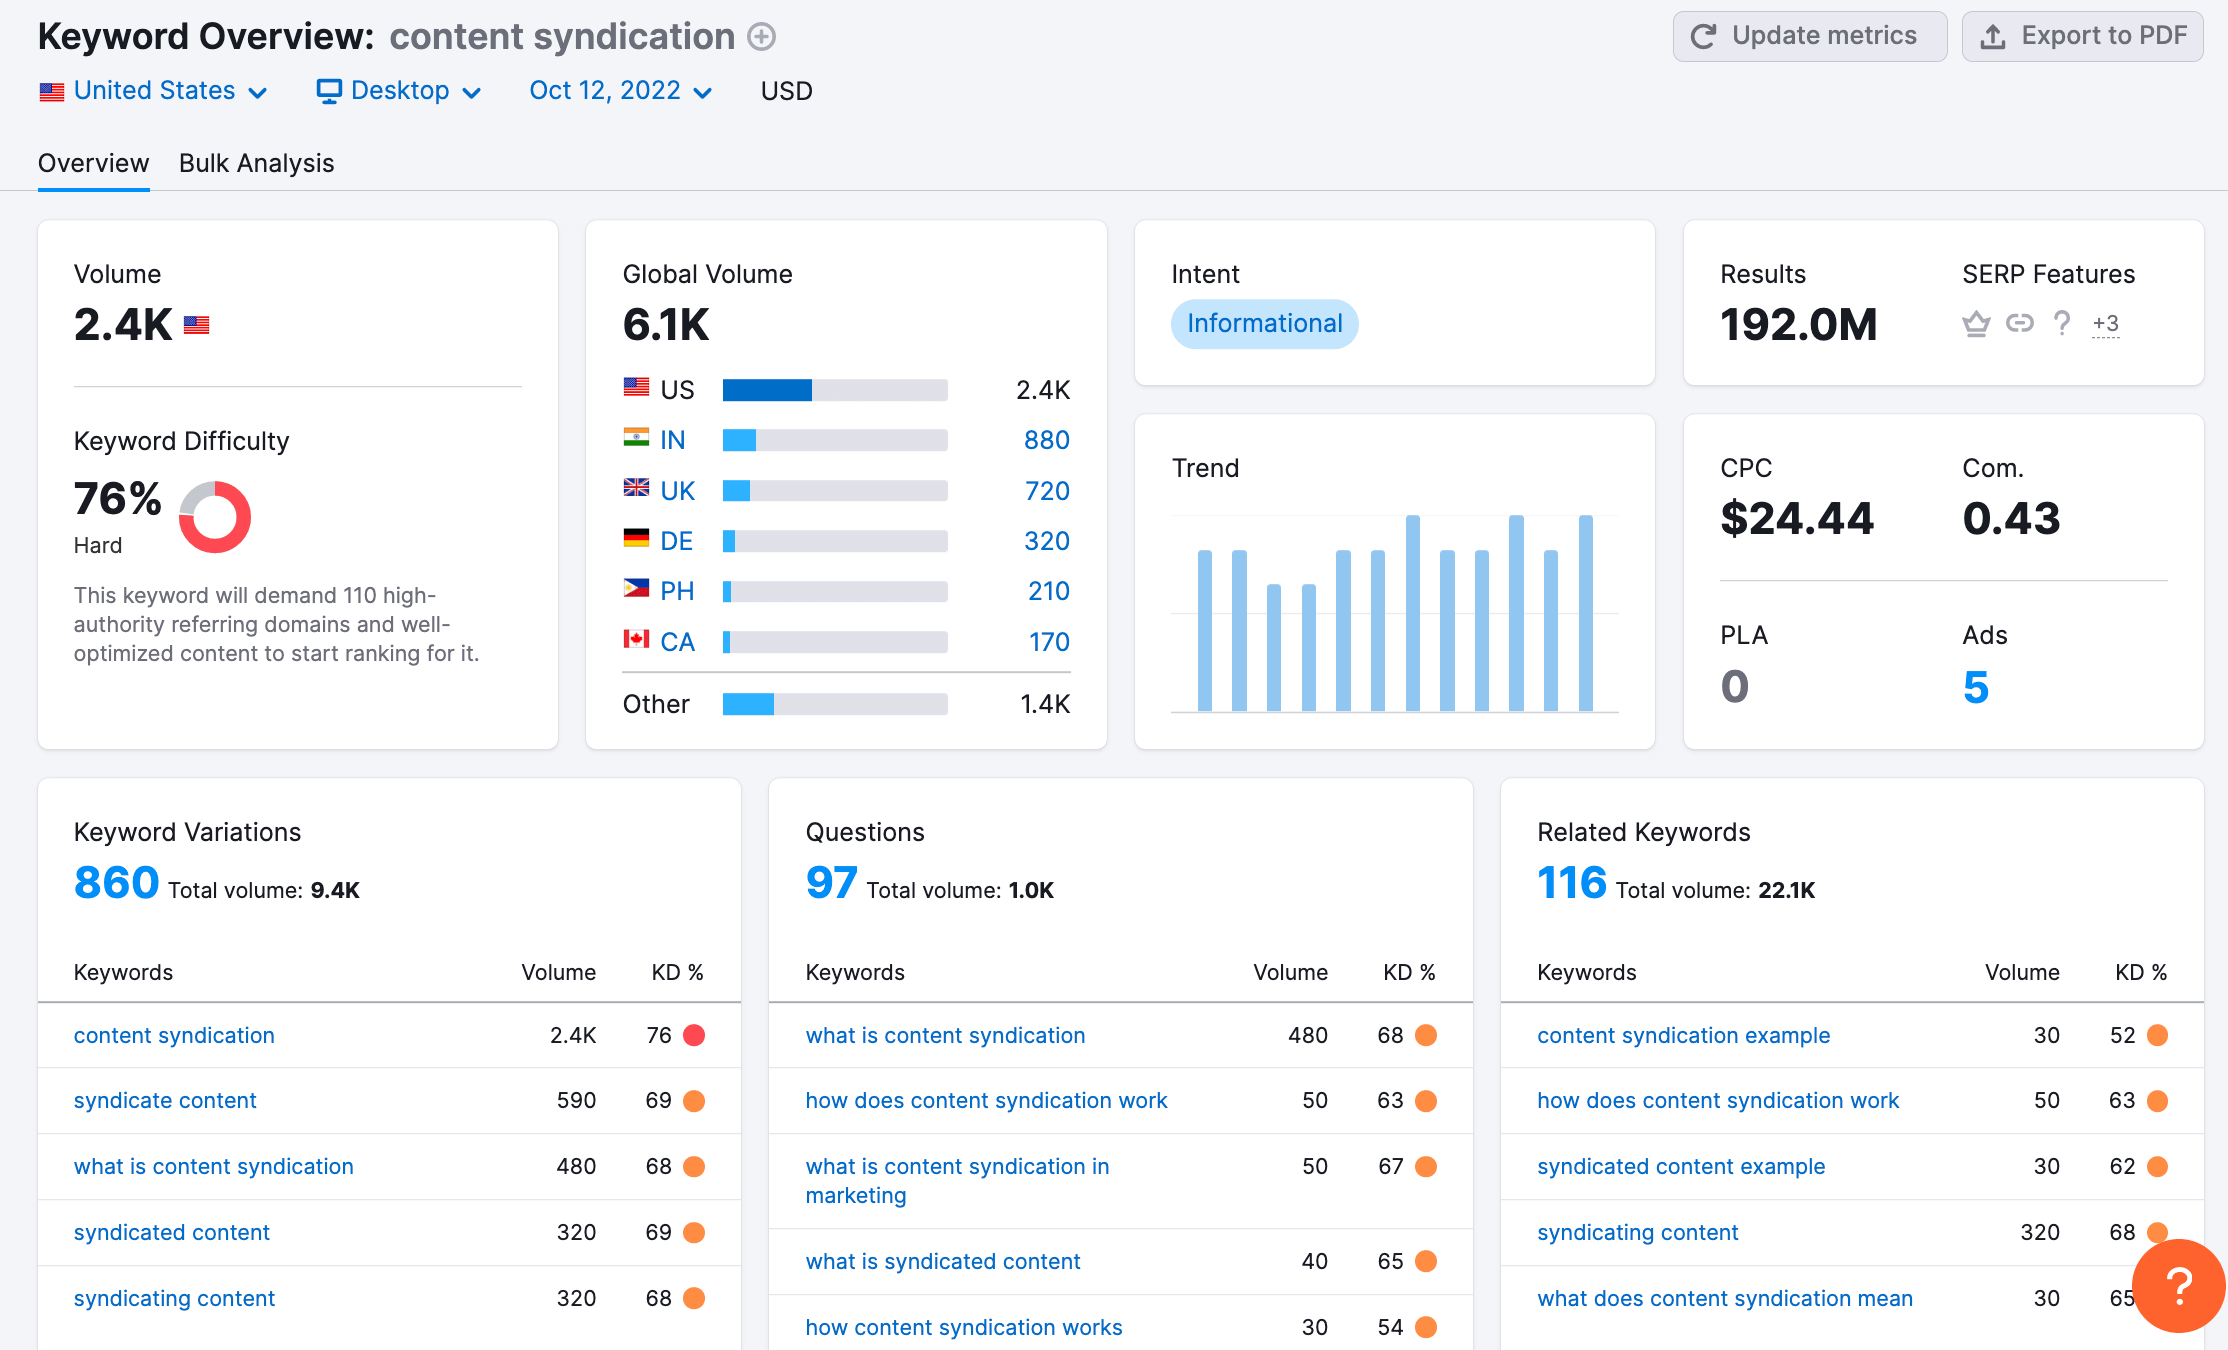Click the content syndication keyword variation link
The height and width of the screenshot is (1350, 2228).
pyautogui.click(x=173, y=1035)
